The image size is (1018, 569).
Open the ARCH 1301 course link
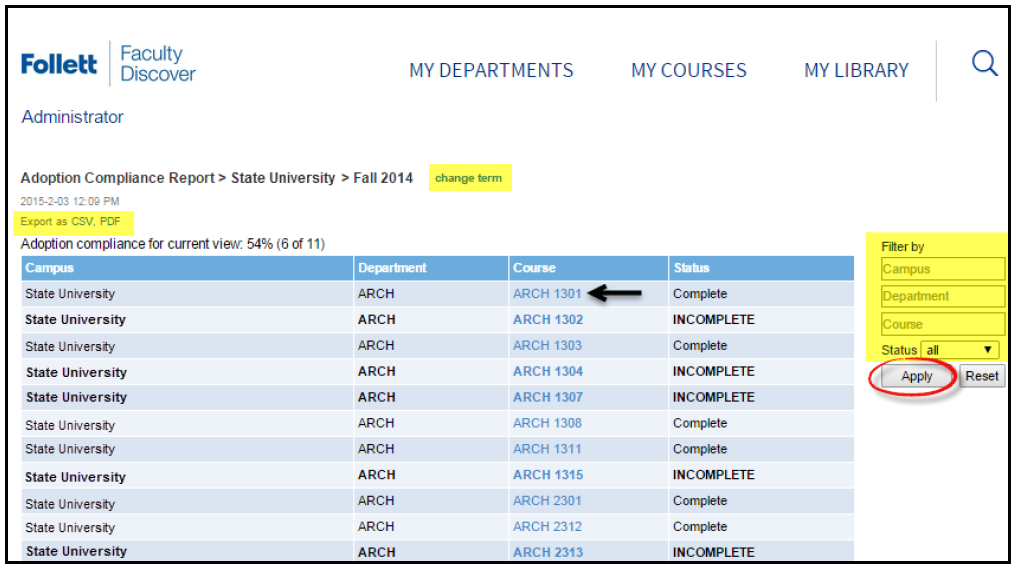(547, 294)
